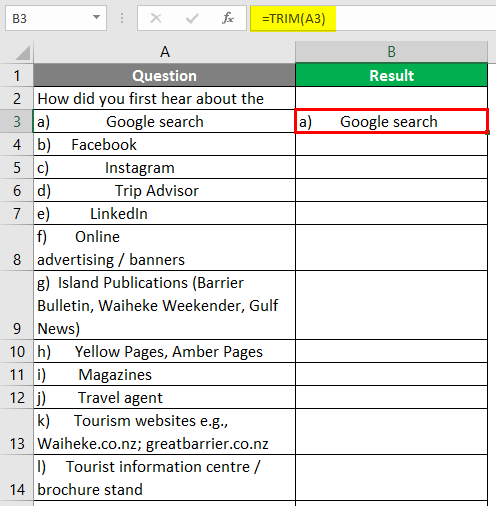Screen dimensions: 496x506
Task: Select empty result cell B12 beside Travel agent
Action: 391,397
